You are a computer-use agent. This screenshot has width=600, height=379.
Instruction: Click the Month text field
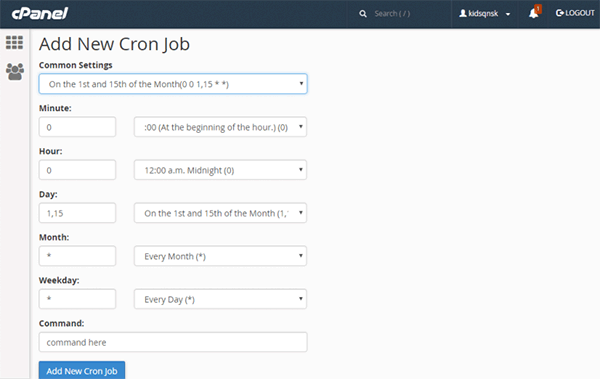point(77,256)
